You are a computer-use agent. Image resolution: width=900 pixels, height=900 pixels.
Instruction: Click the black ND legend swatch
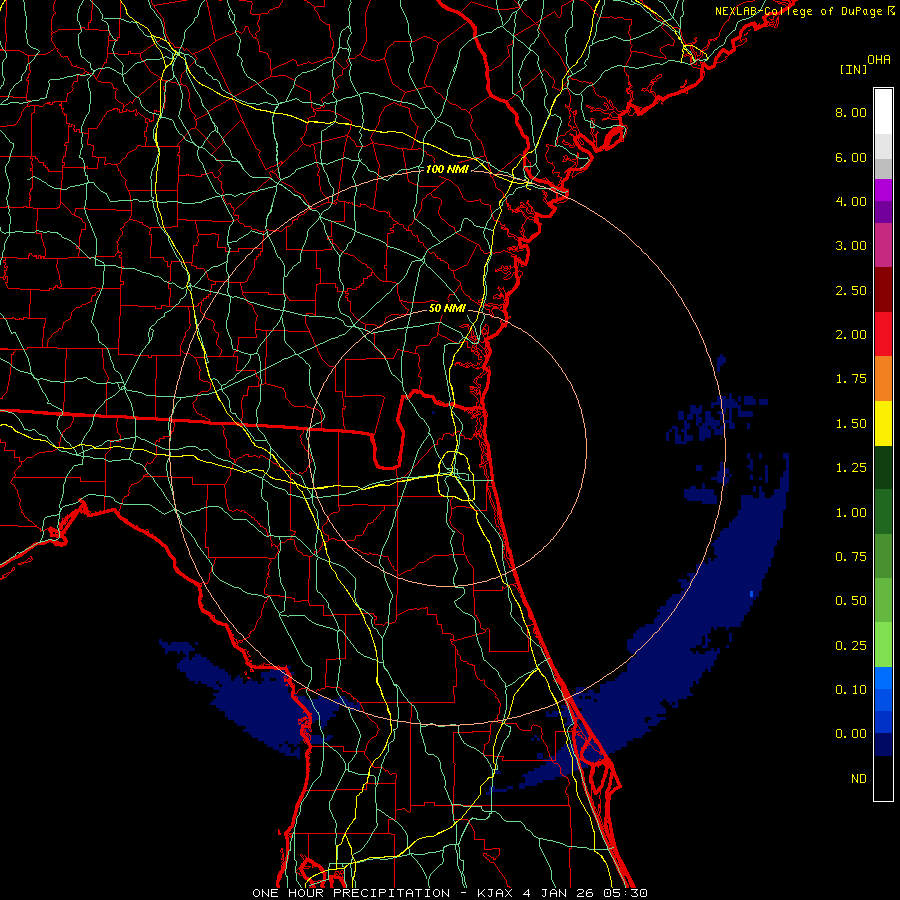pyautogui.click(x=883, y=778)
